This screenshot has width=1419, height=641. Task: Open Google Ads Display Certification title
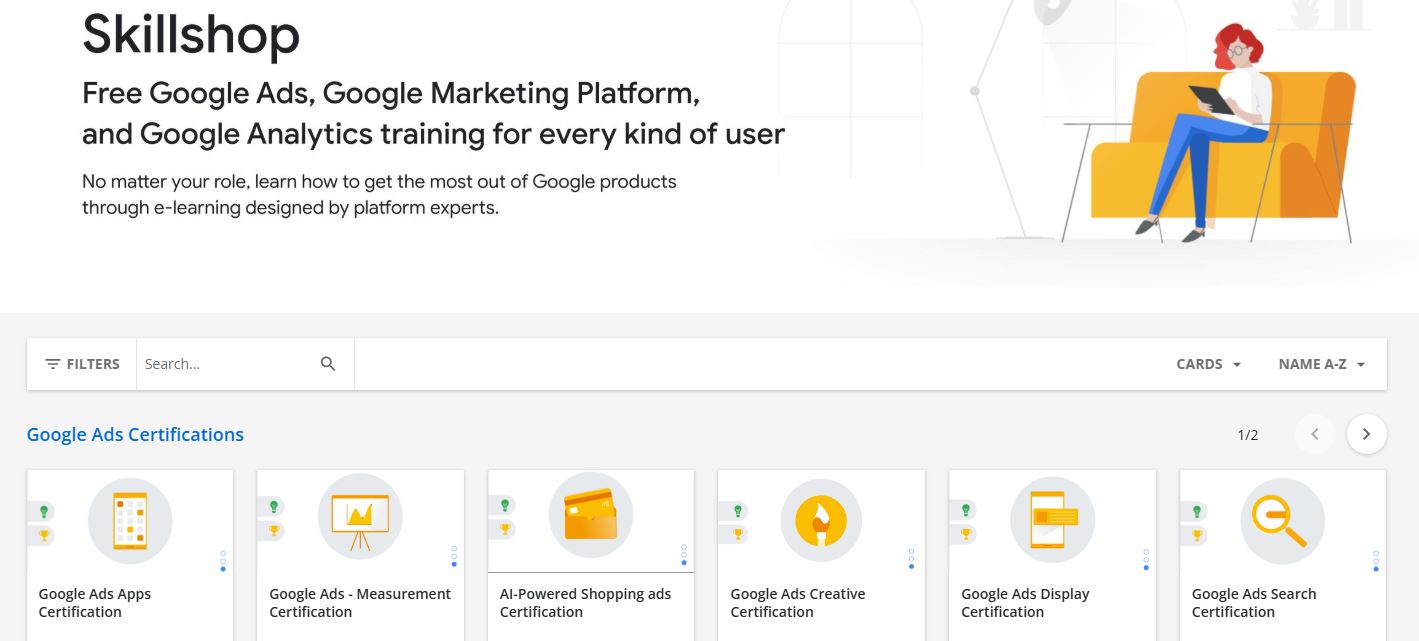pos(1025,603)
